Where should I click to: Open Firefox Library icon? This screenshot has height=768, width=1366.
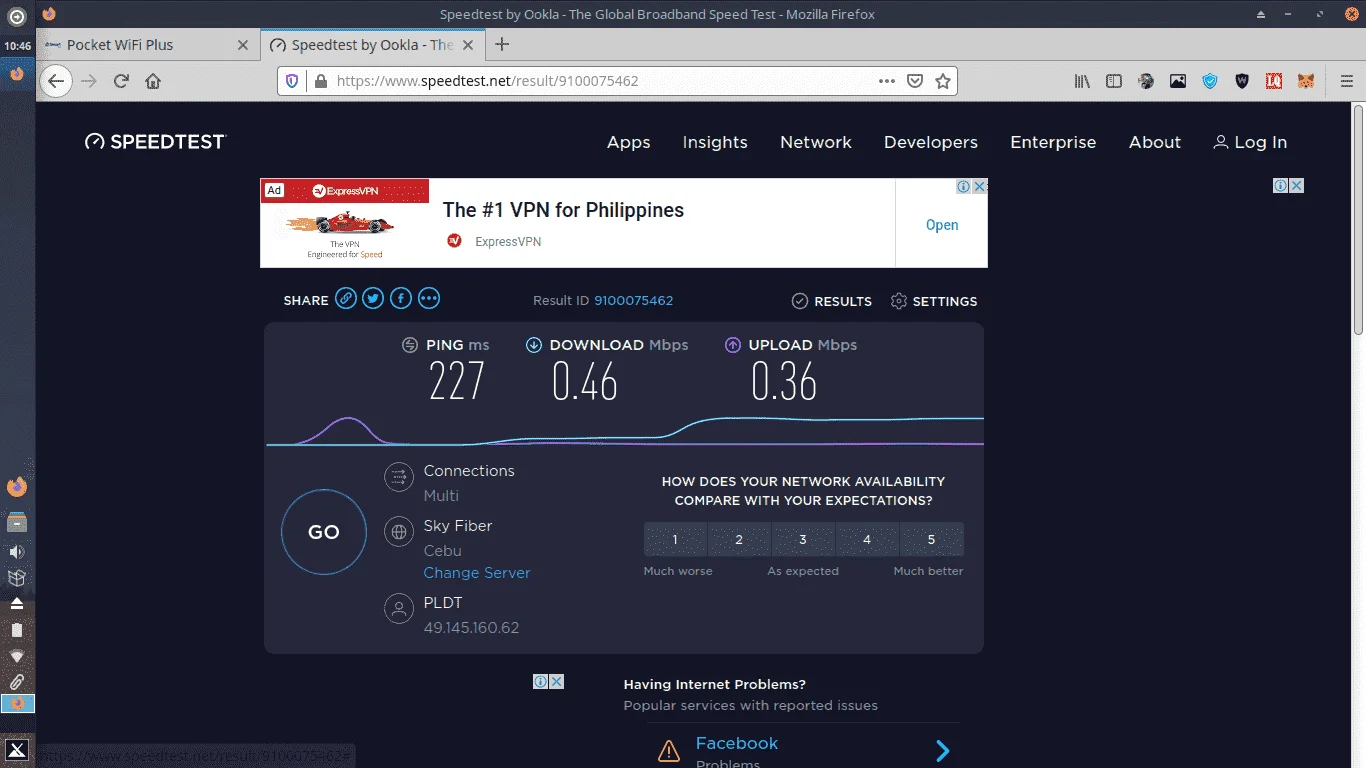1082,81
